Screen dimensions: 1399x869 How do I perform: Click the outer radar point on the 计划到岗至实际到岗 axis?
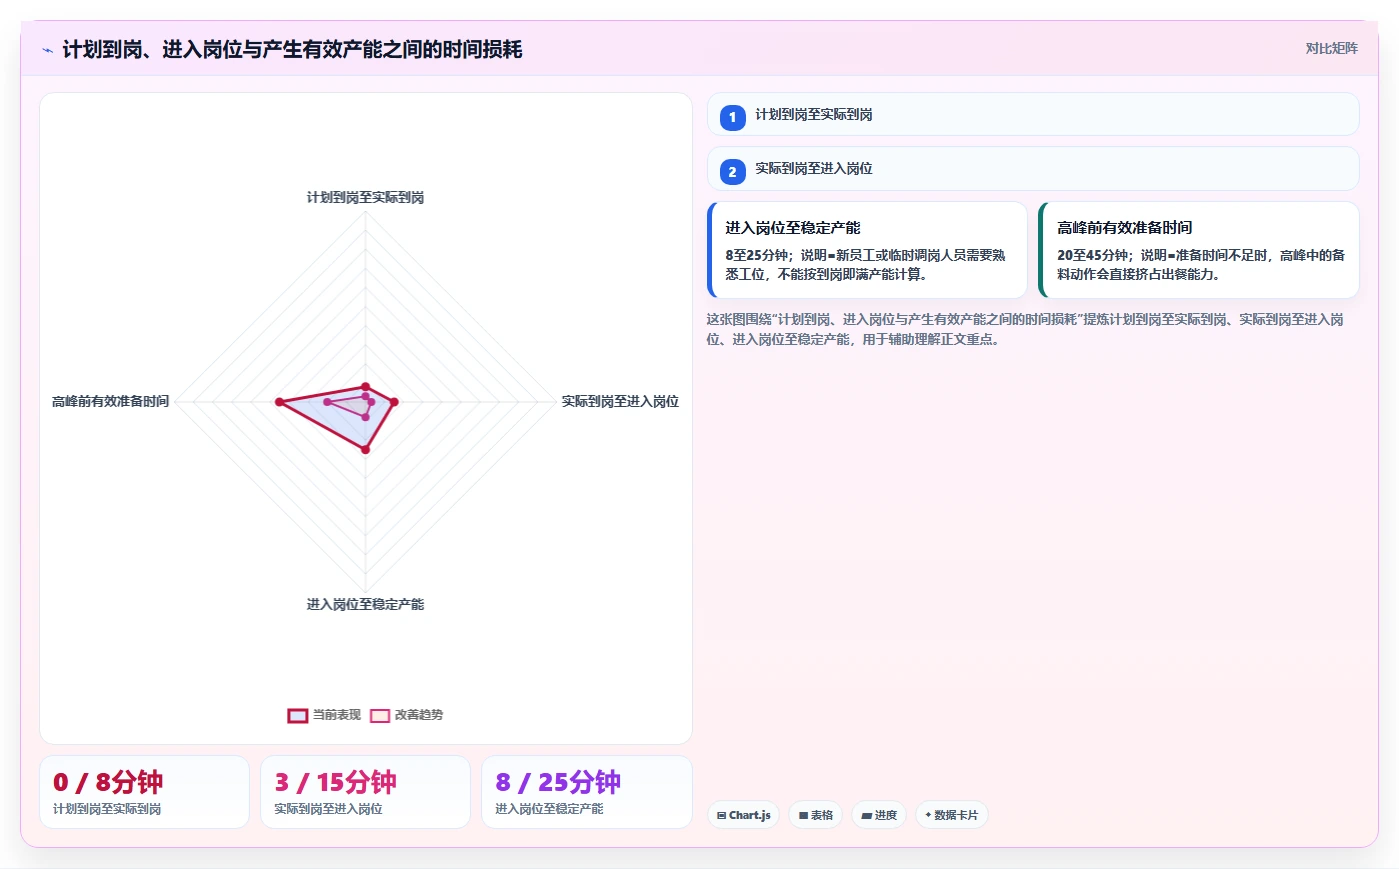point(365,386)
